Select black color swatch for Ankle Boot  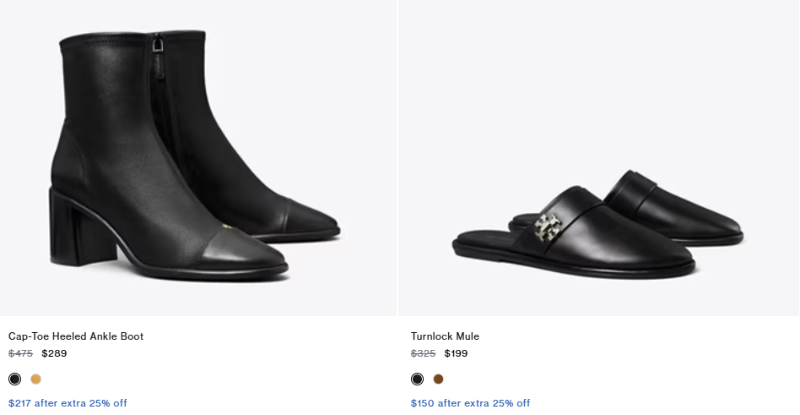pyautogui.click(x=14, y=379)
